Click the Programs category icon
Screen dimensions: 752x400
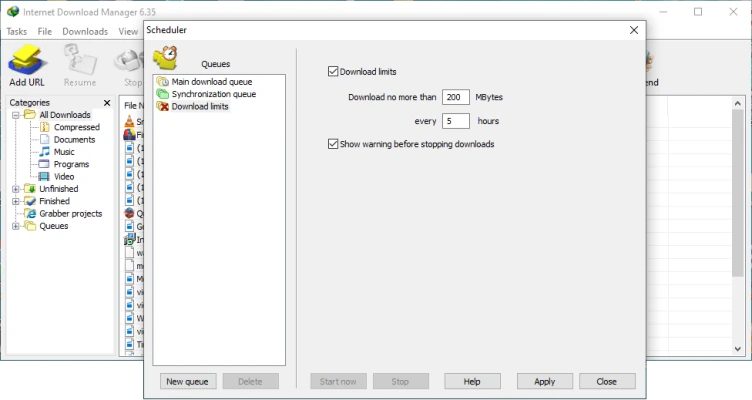(x=45, y=164)
